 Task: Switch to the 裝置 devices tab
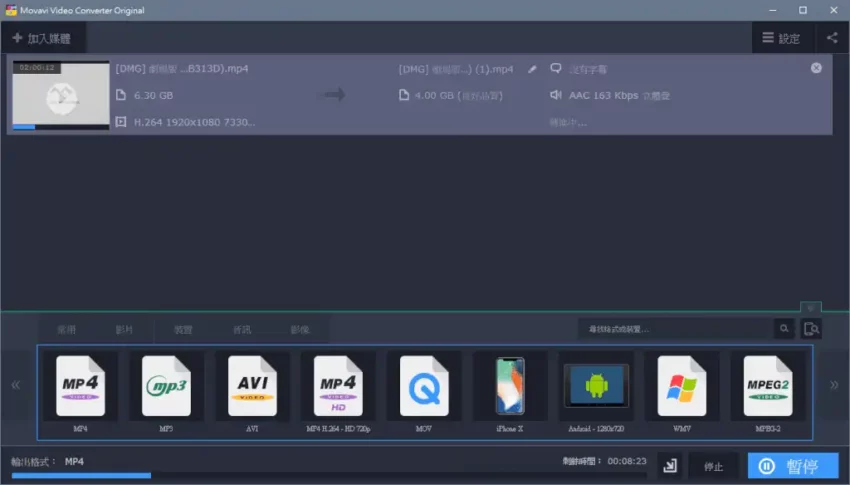click(183, 329)
